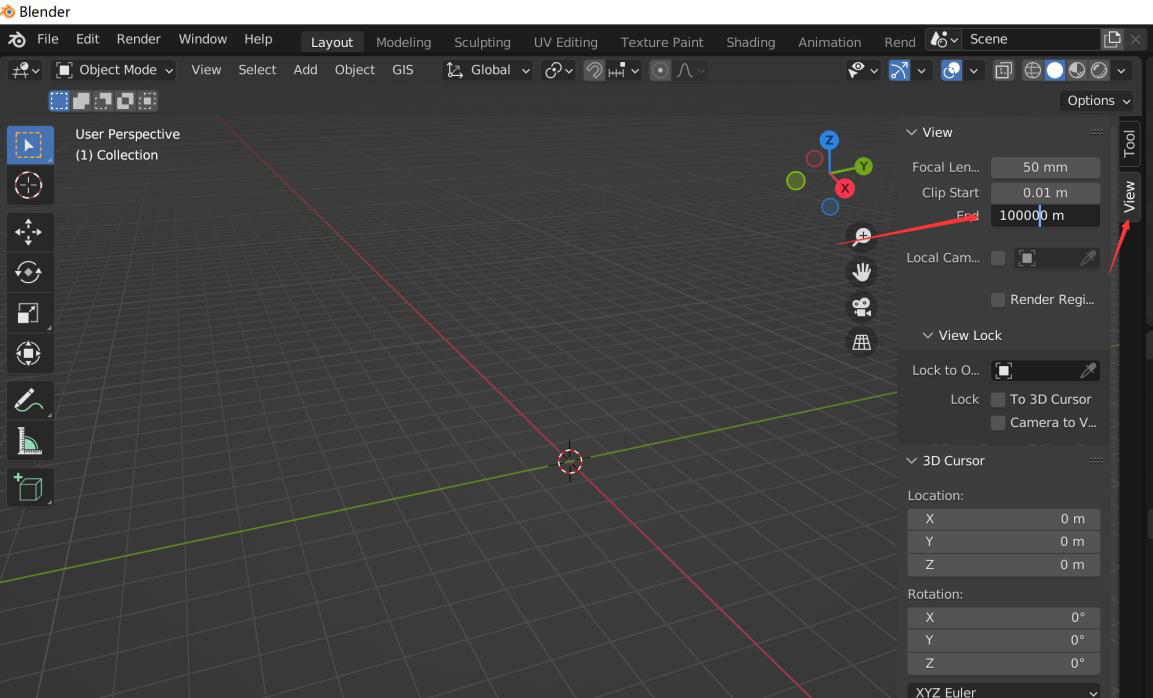1153x698 pixels.
Task: Enable Camera to View lock checkbox
Action: [x=998, y=423]
